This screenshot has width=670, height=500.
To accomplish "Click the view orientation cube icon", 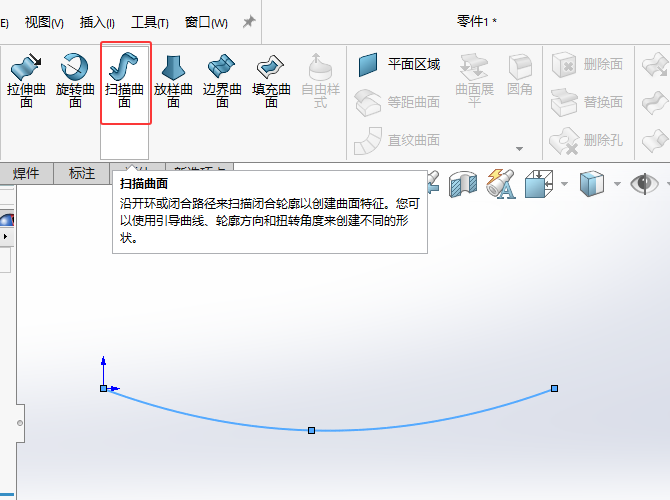I will tap(539, 184).
